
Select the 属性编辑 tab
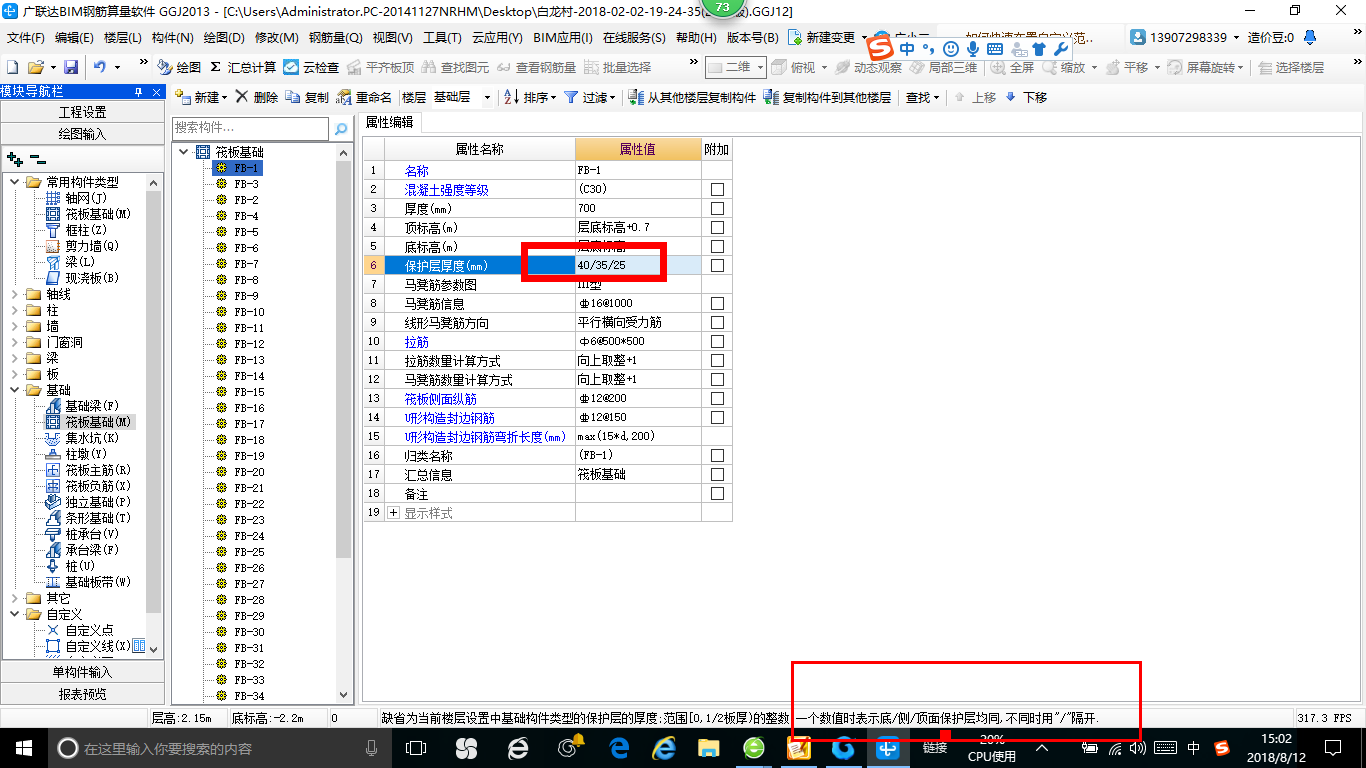[x=390, y=122]
